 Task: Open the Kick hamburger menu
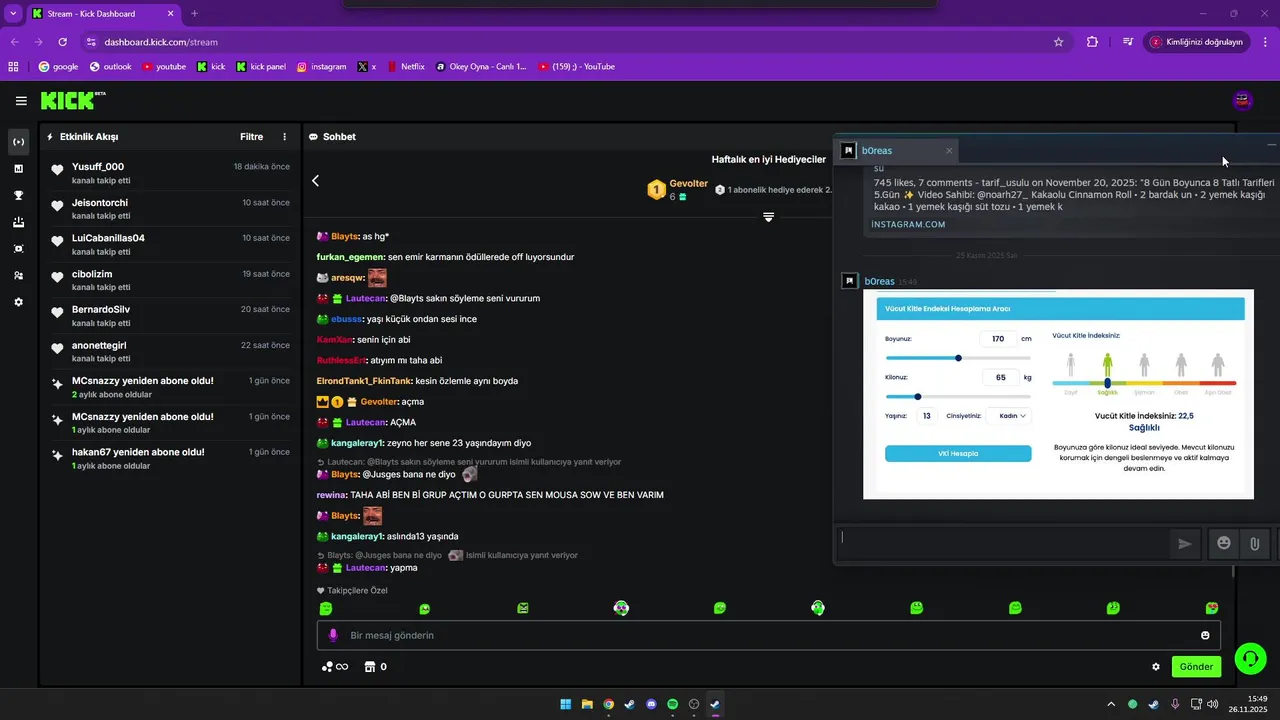pos(21,101)
